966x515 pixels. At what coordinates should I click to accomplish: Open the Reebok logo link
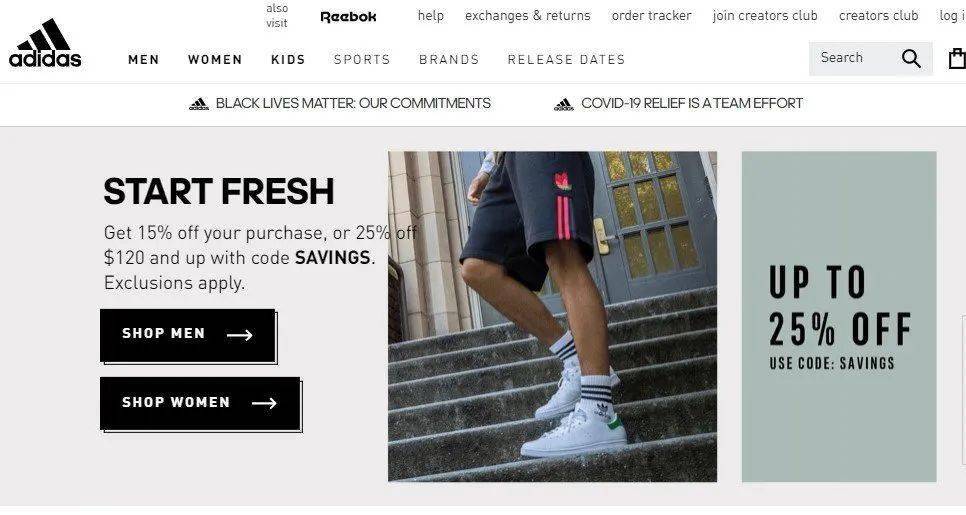pyautogui.click(x=348, y=17)
